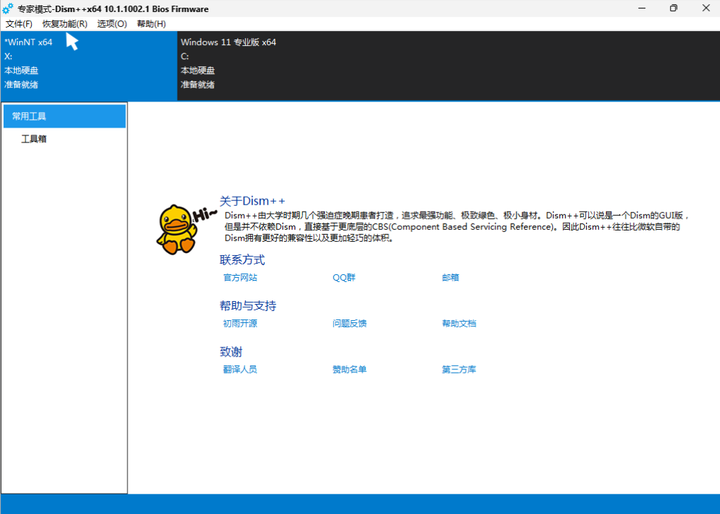Click the 邮箱 contact link
The height and width of the screenshot is (514, 720).
pos(450,277)
